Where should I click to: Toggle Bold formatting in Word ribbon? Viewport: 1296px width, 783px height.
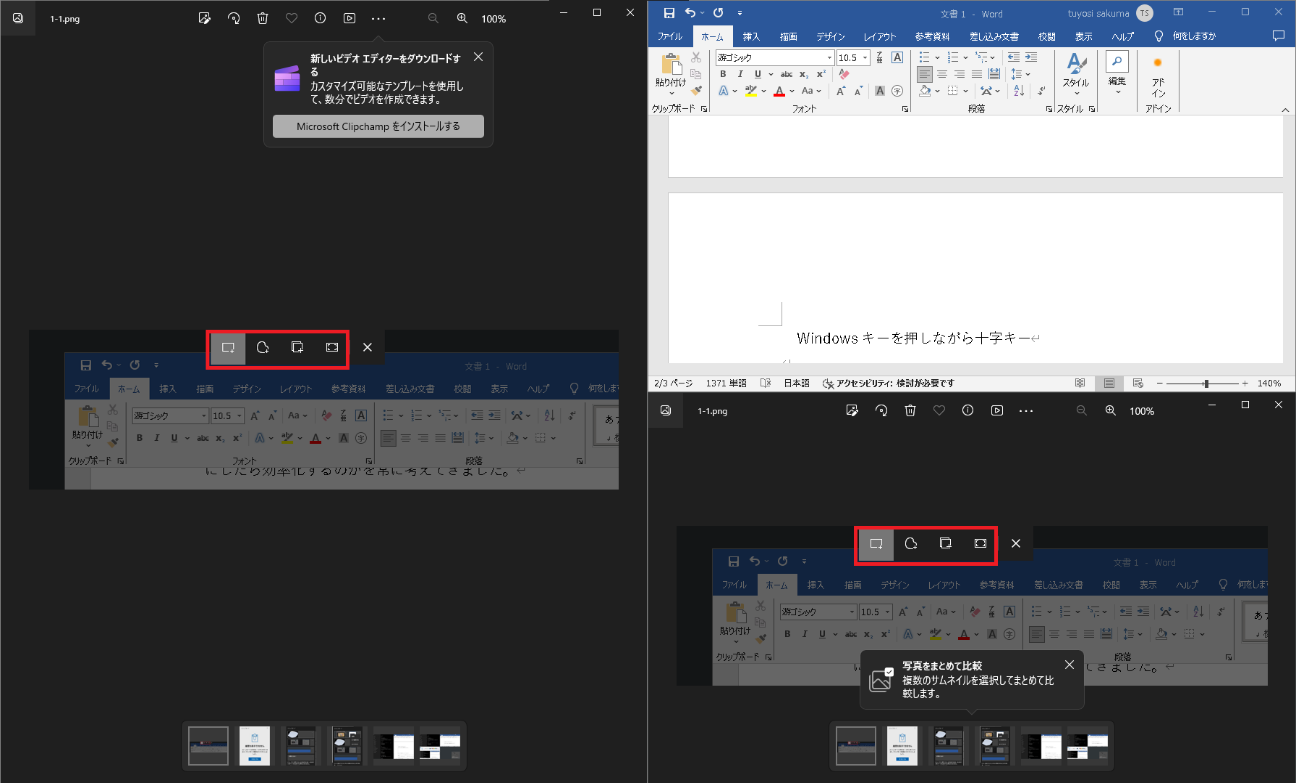pos(723,74)
